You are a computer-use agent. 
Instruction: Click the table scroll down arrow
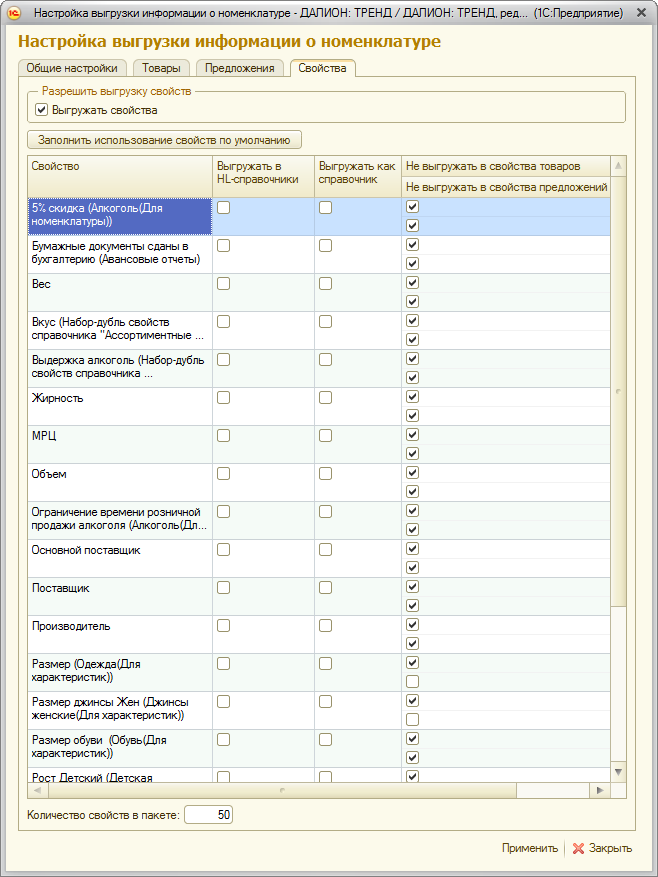[x=618, y=772]
